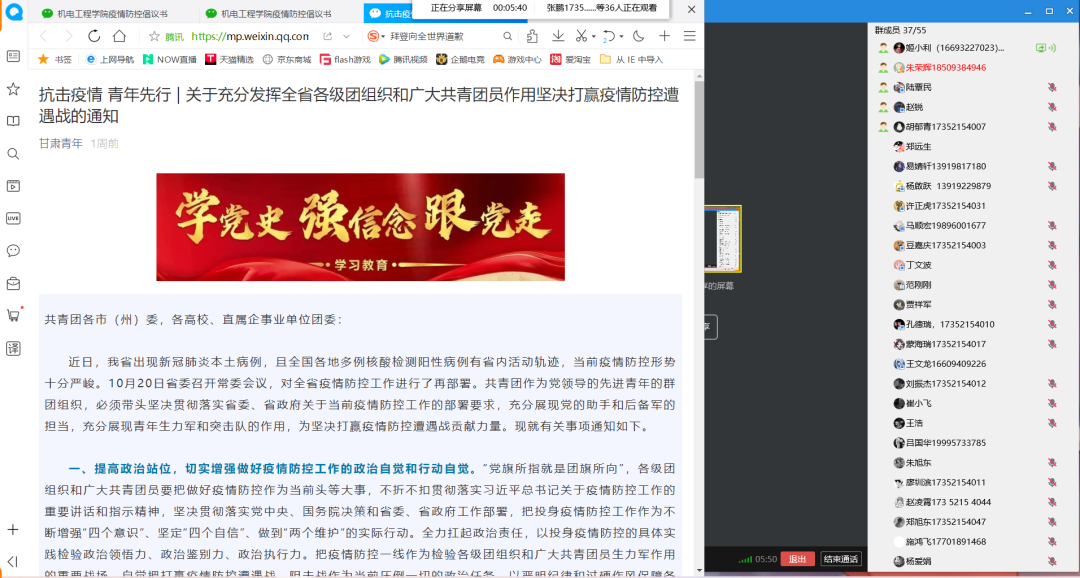Expand the undo closed-tab dropdown arrow
Screen dimensions: 1080x578
[x=621, y=36]
